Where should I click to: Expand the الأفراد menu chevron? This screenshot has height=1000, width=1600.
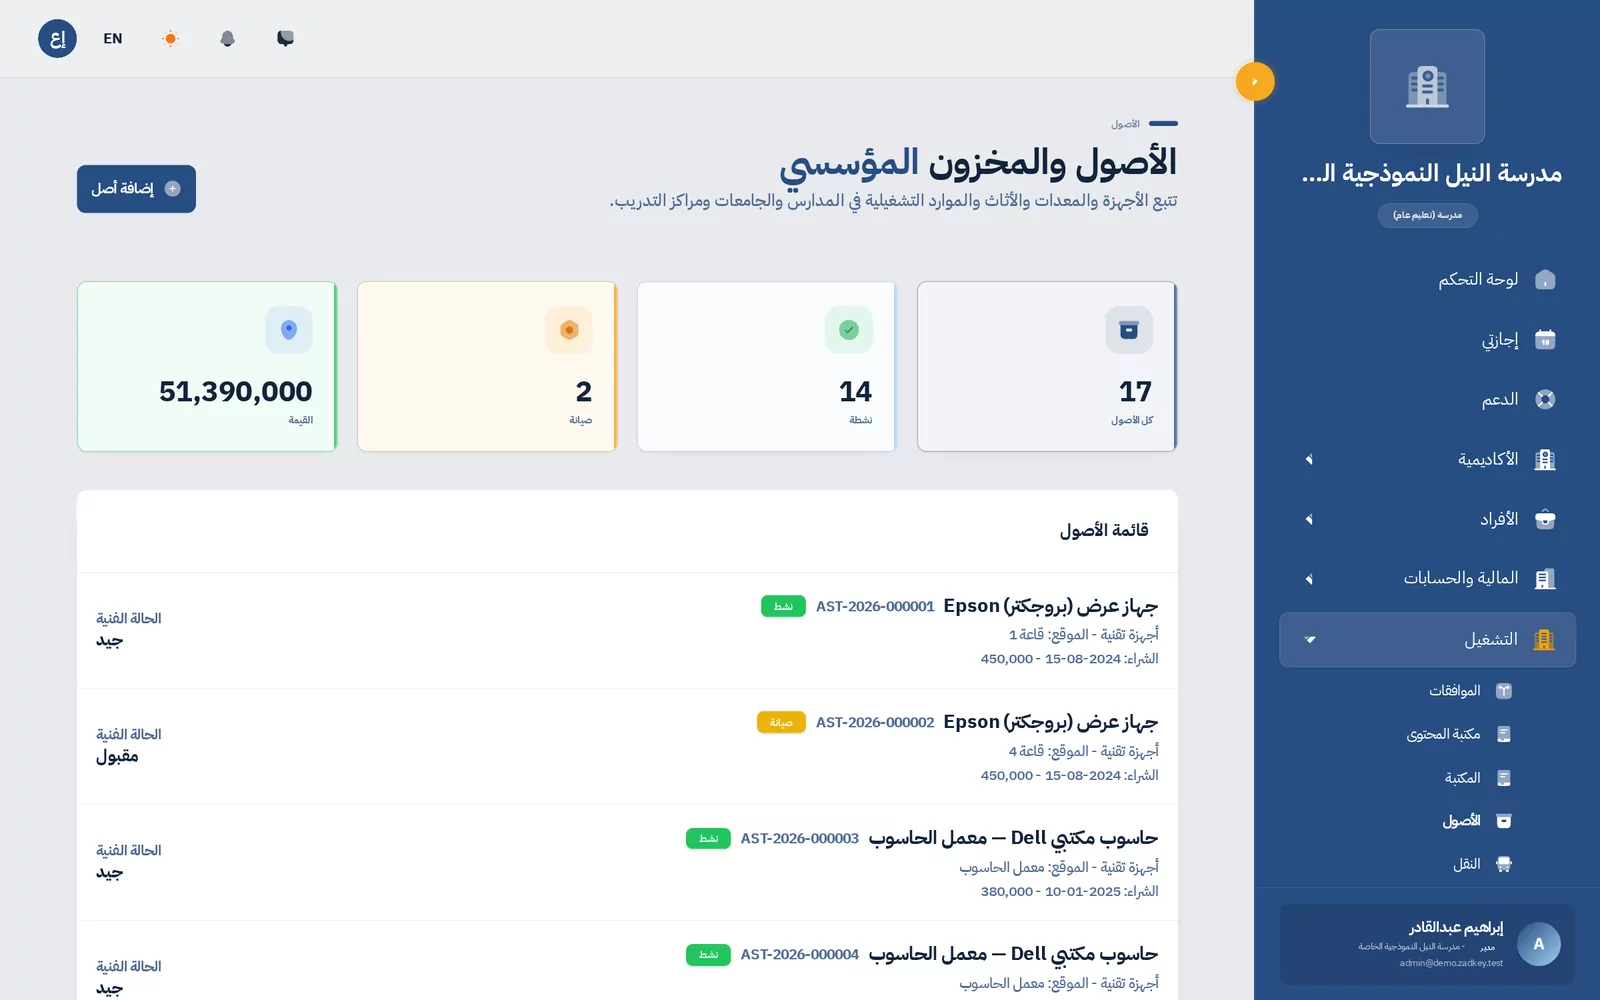click(x=1309, y=520)
